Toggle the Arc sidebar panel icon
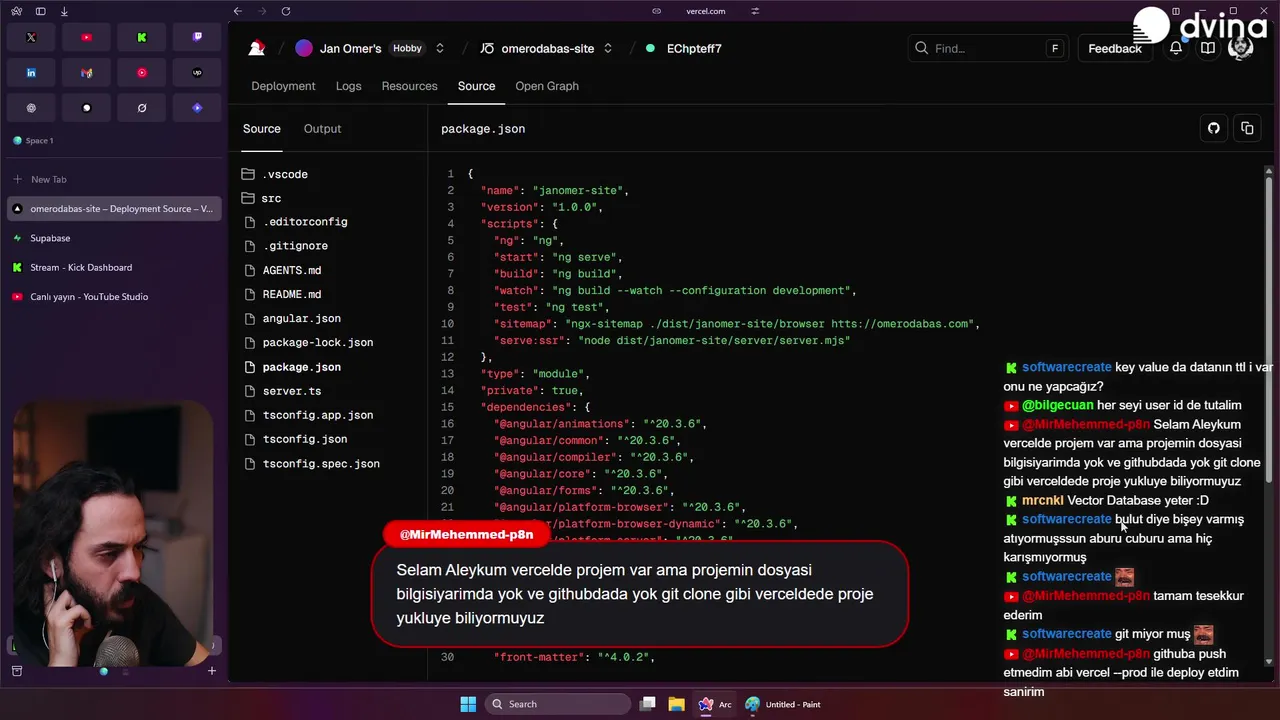The image size is (1280, 720). point(40,11)
